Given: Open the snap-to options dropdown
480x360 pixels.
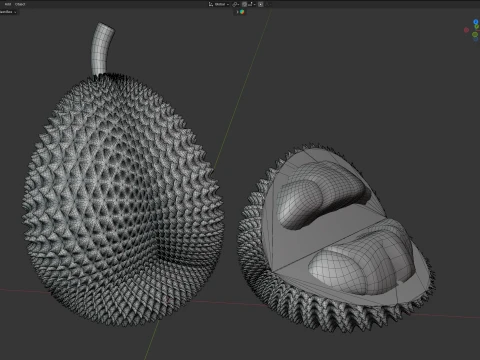Looking at the screenshot, I should pyautogui.click(x=252, y=4).
